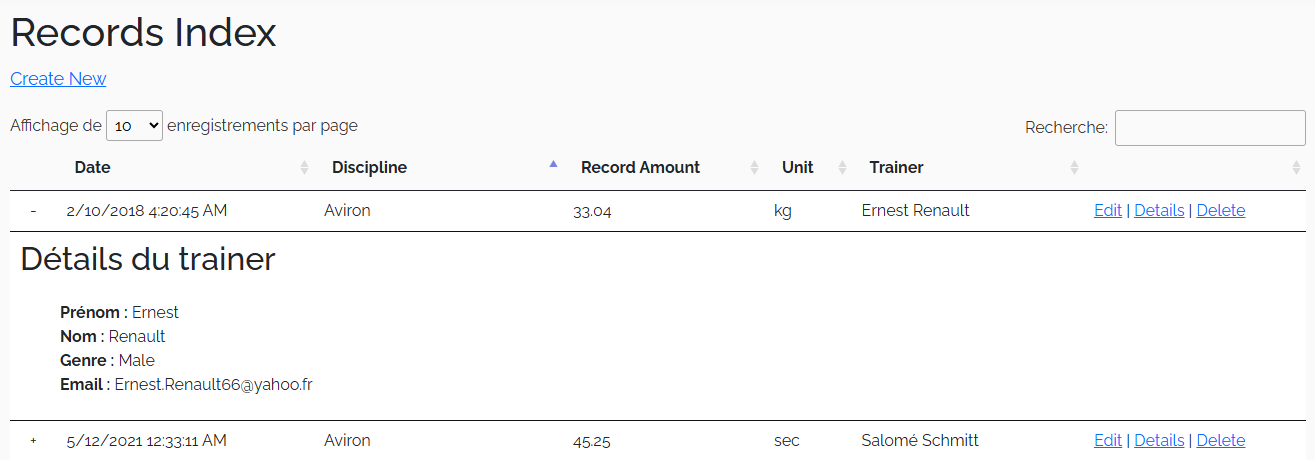The width and height of the screenshot is (1315, 460).
Task: Expand Salomé Schmitt row details
Action: point(33,441)
